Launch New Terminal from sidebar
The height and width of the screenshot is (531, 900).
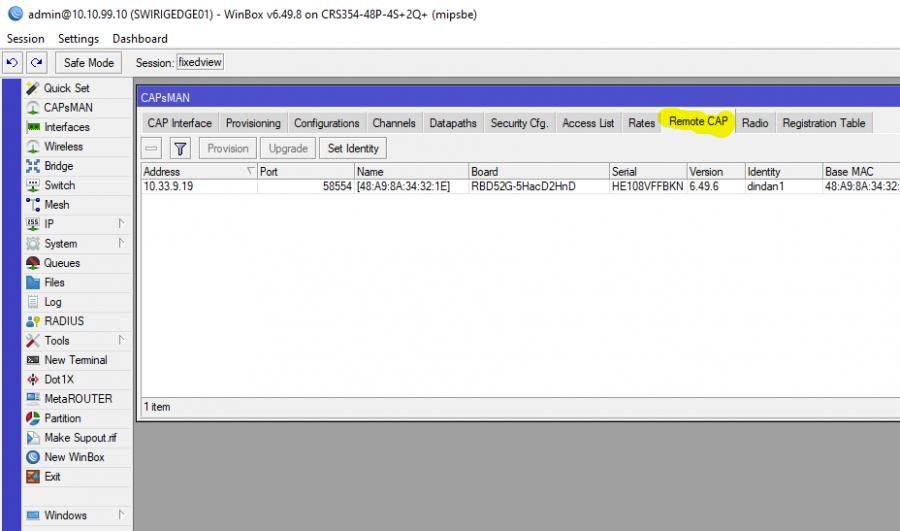pyautogui.click(x=75, y=360)
